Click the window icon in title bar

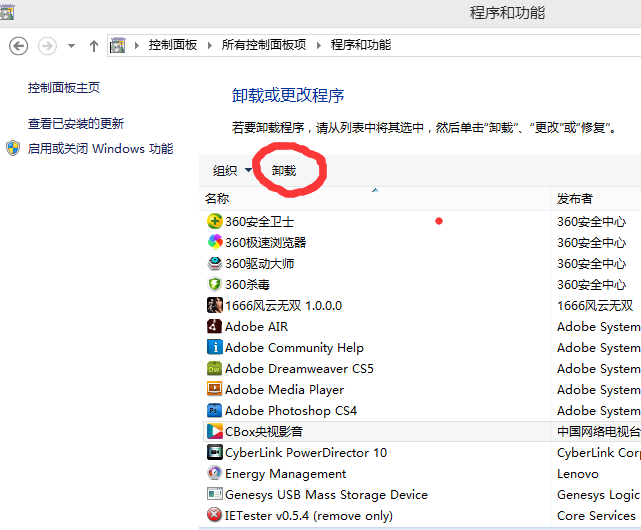click(7, 12)
